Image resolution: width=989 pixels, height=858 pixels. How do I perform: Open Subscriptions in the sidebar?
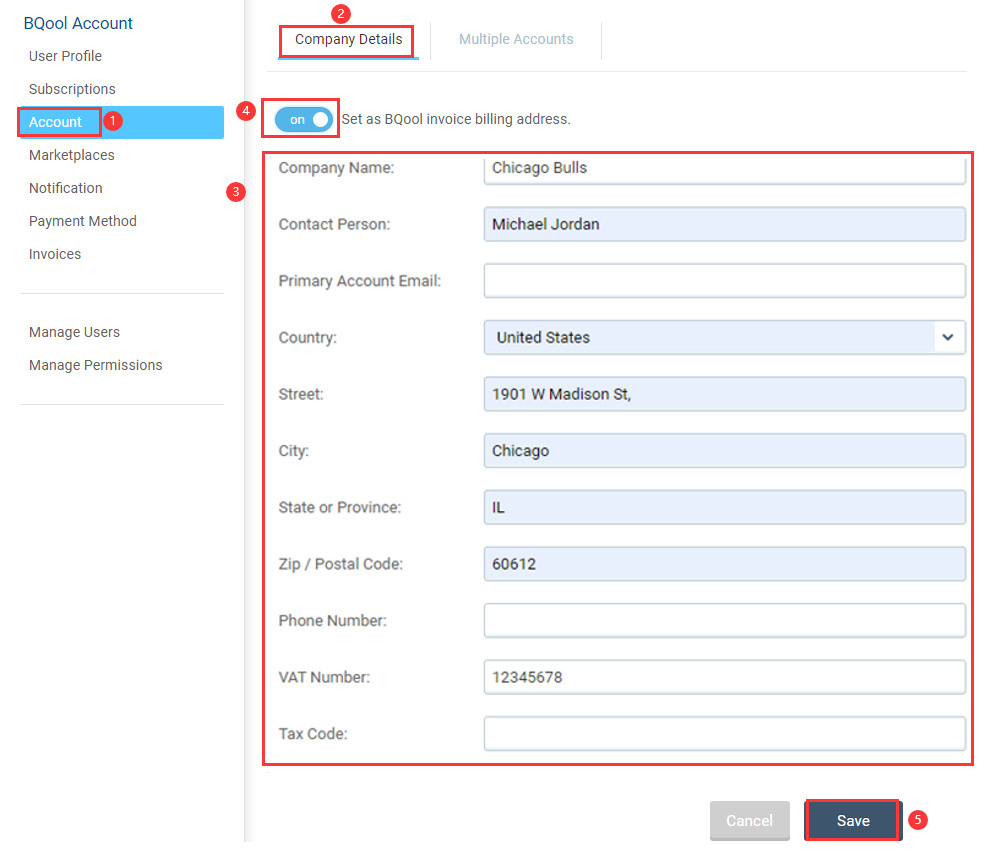pos(73,89)
